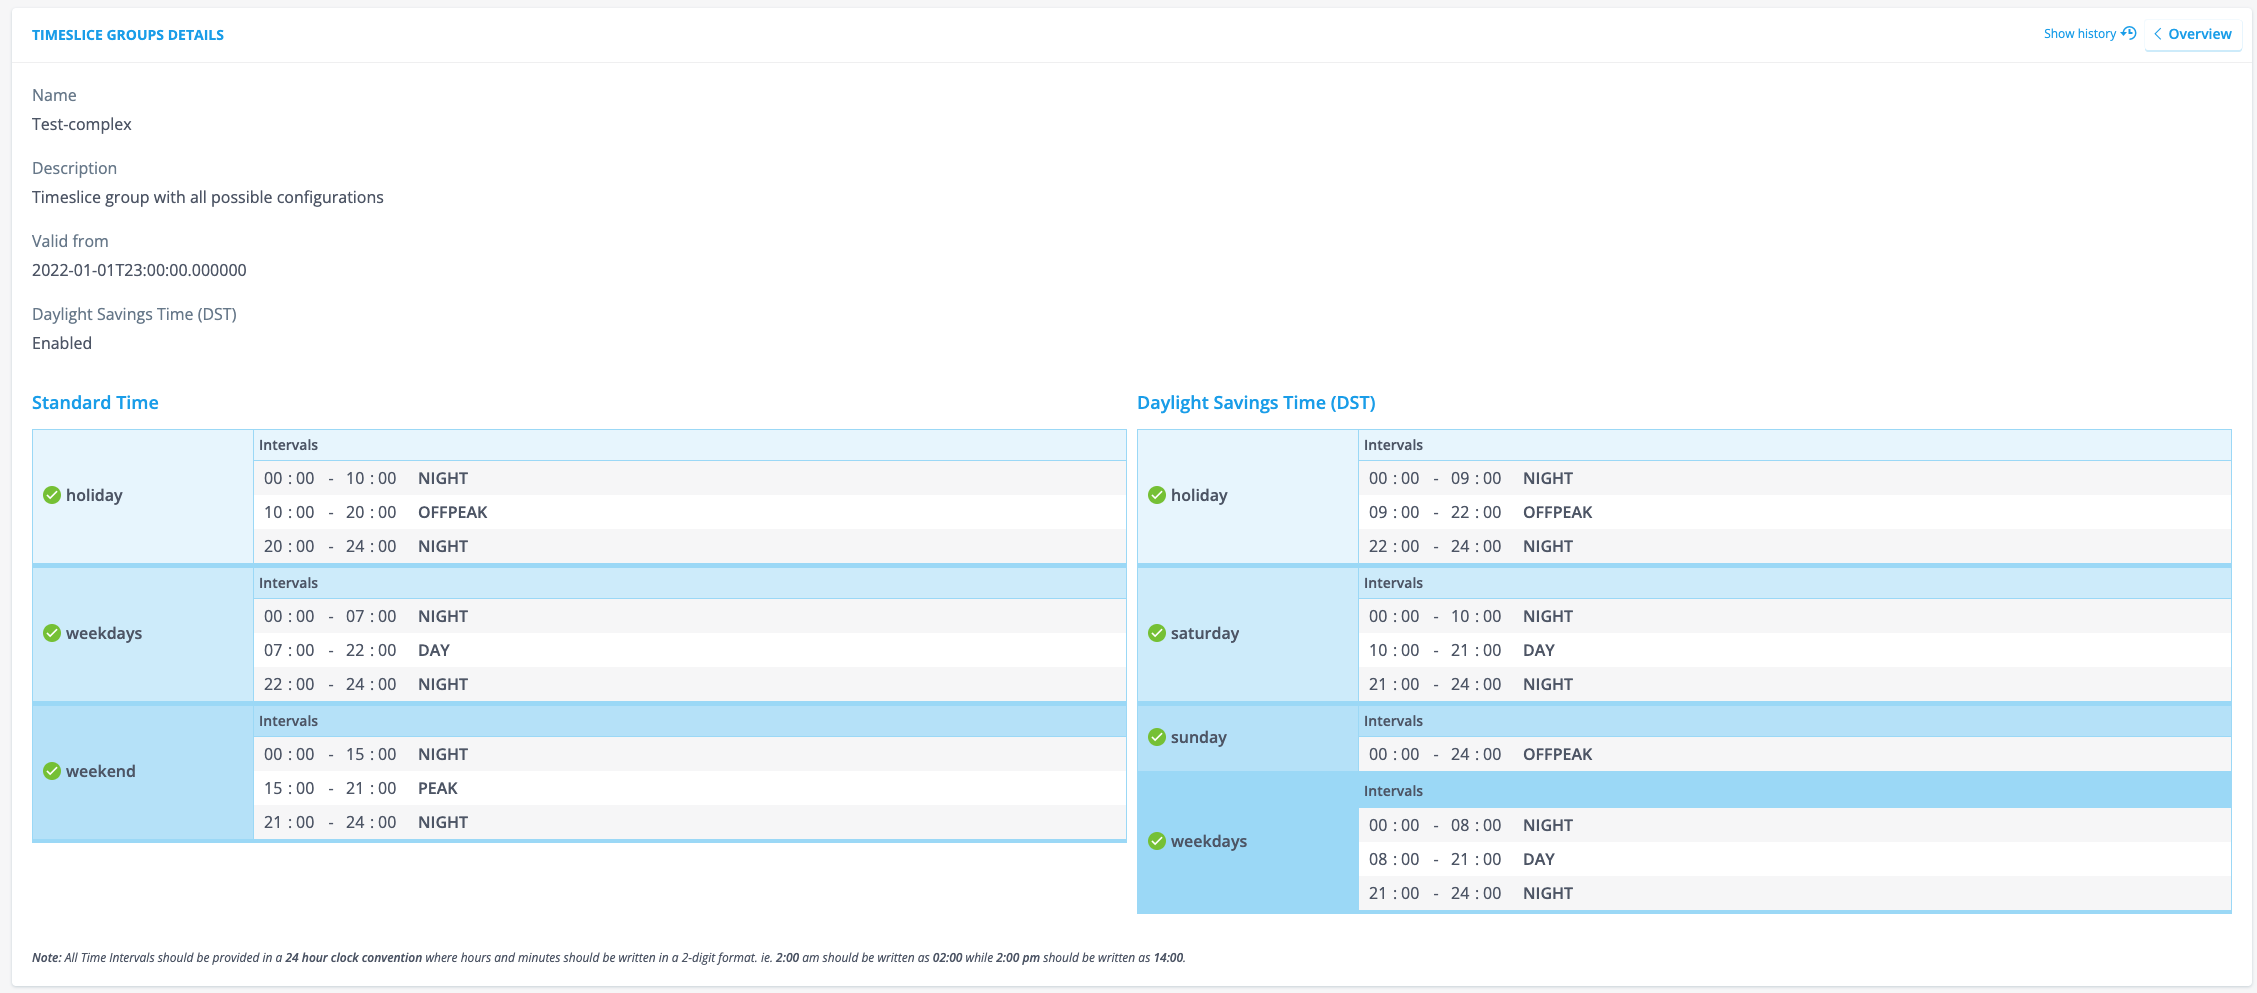Click green check icon beside Standard Time holiday
Screen dimensions: 2257x993
click(x=52, y=495)
